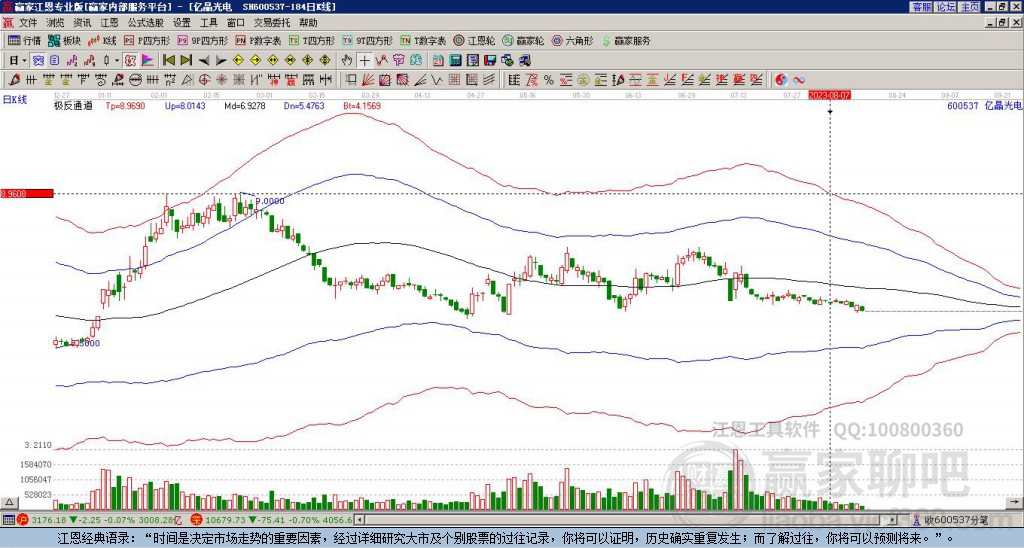Click the 行情 toolbar button
Viewport: 1024px width, 548px height.
(x=25, y=40)
